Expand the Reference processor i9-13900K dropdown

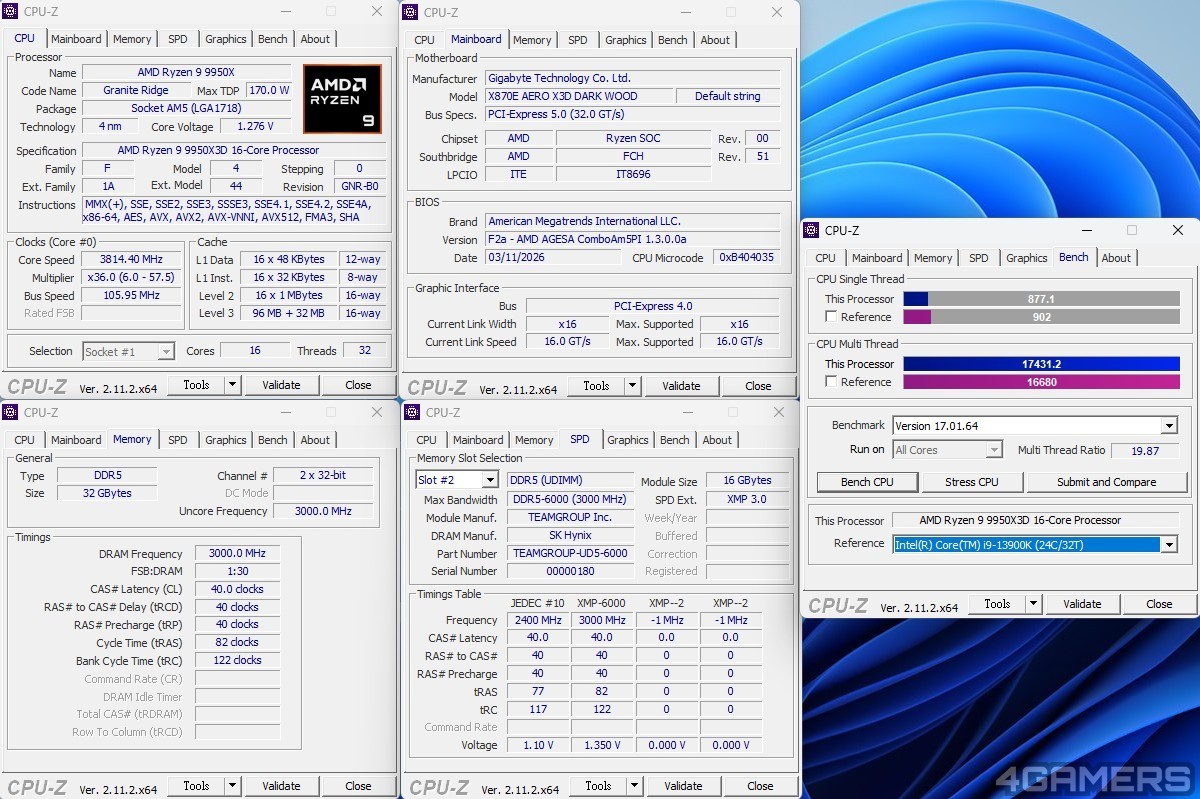[1169, 544]
